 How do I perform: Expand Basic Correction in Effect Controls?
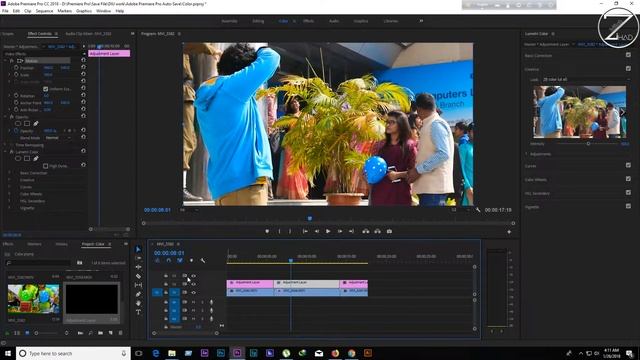10,173
